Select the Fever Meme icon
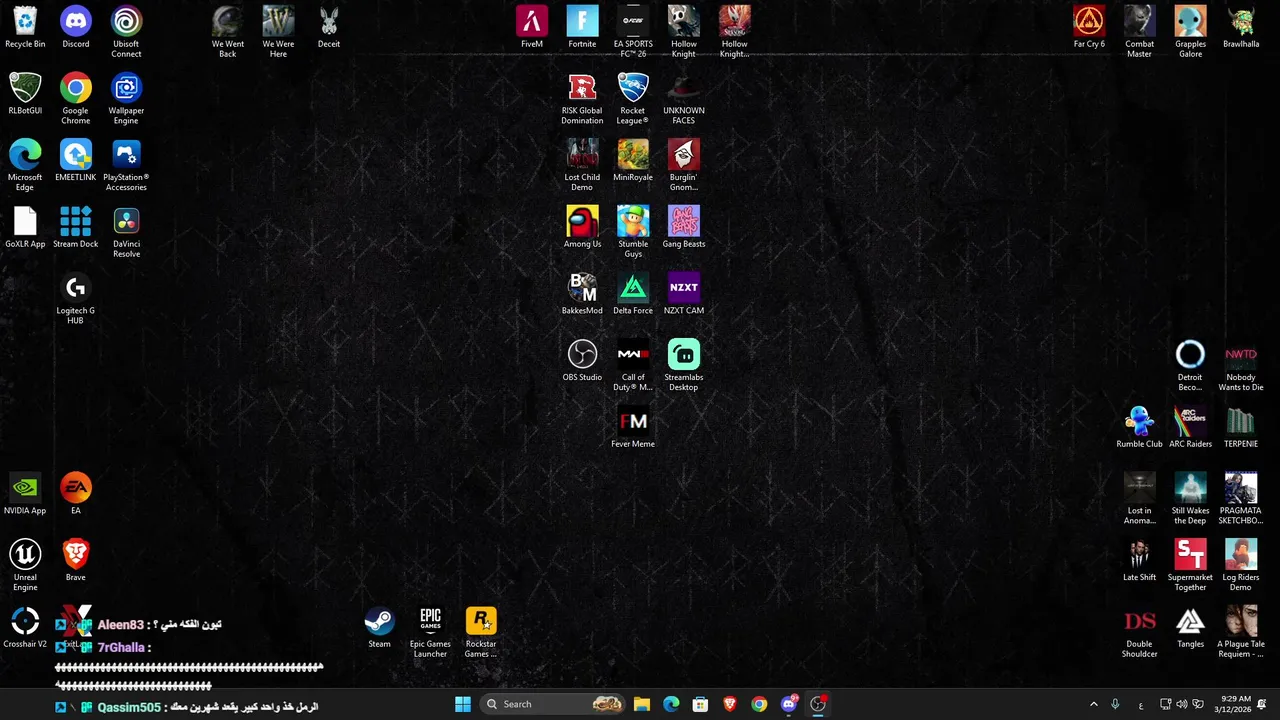This screenshot has width=1280, height=720. (633, 428)
